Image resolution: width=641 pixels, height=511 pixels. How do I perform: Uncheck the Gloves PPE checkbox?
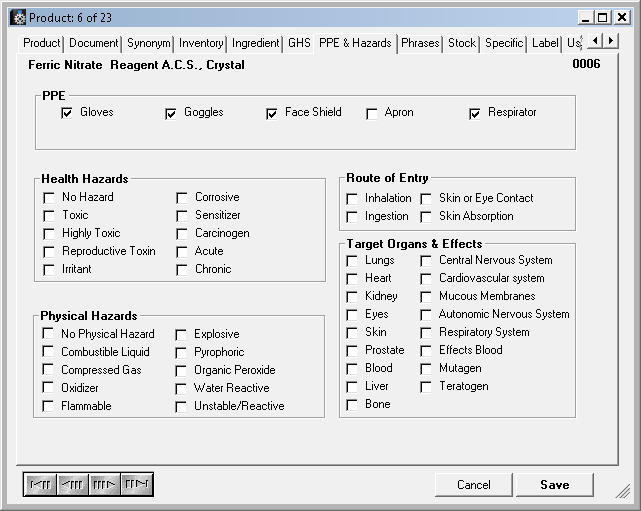click(x=67, y=114)
